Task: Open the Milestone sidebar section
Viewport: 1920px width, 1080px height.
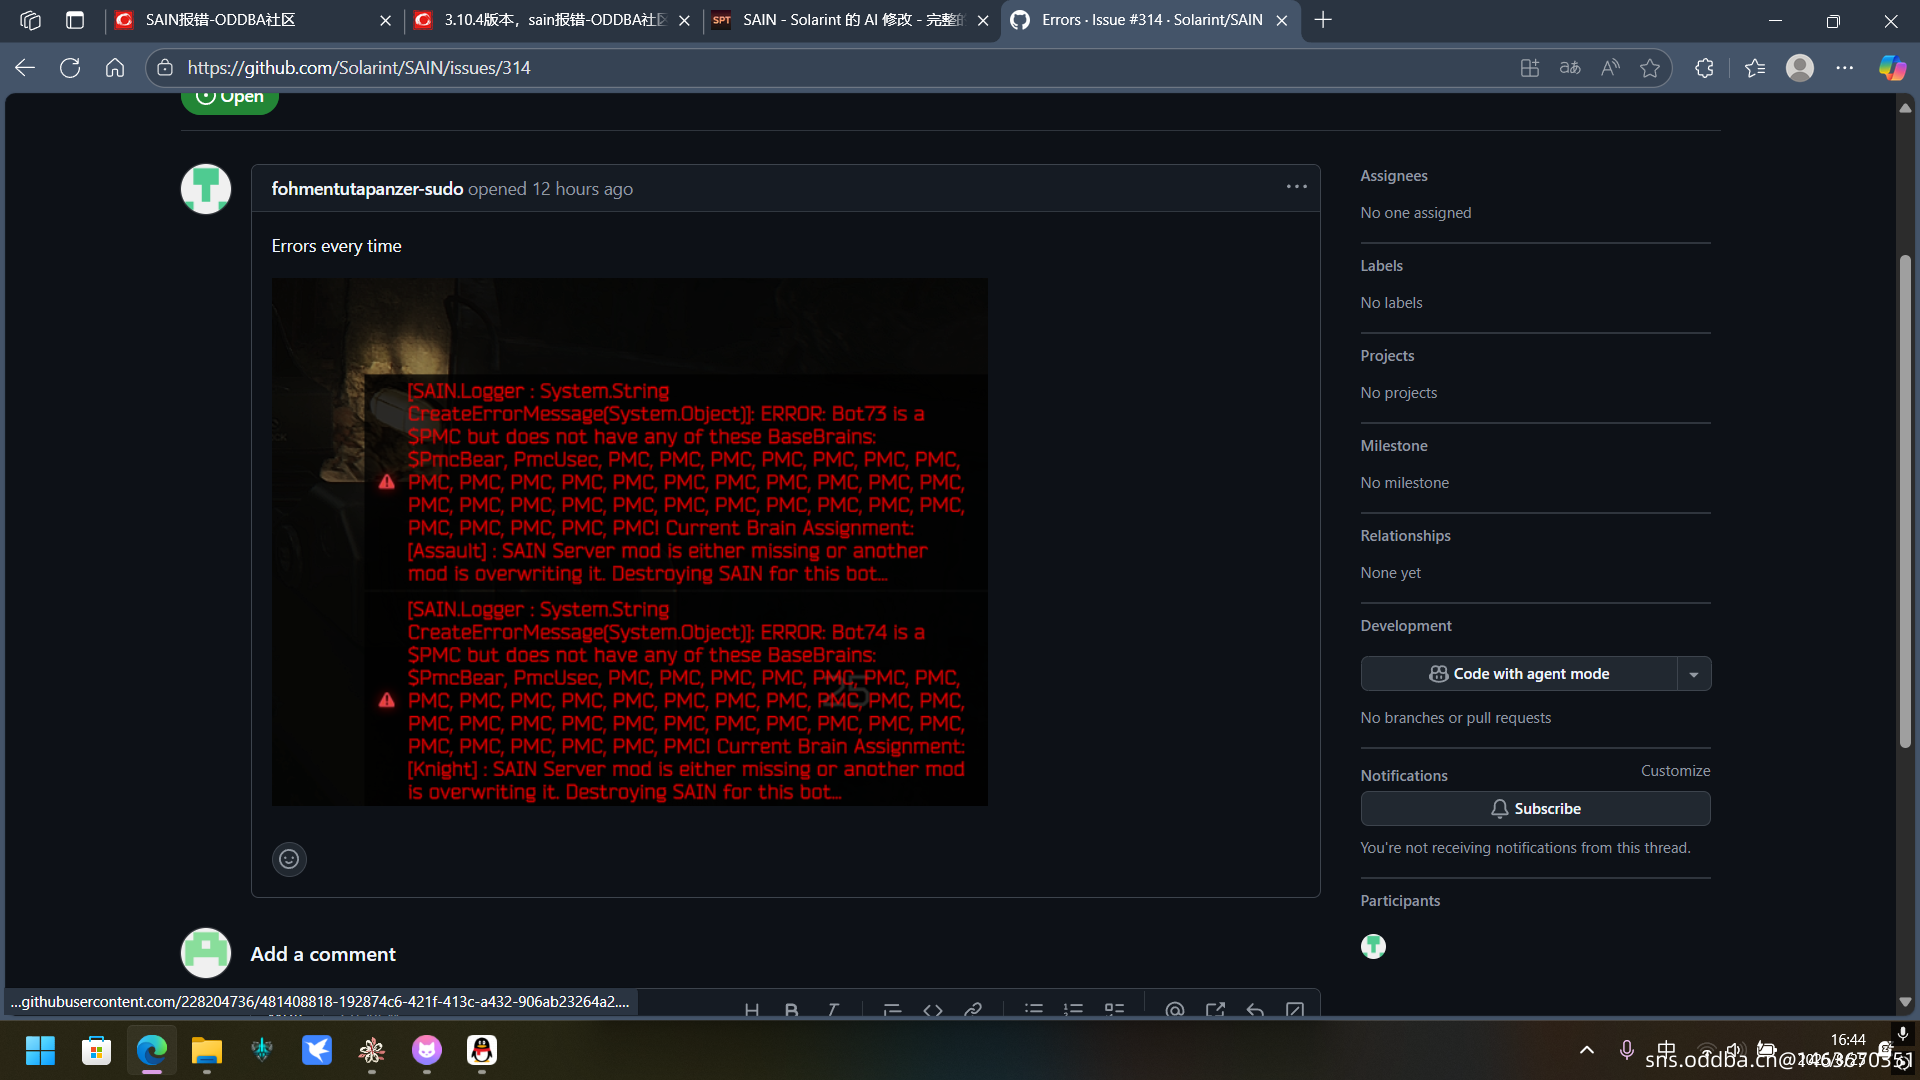Action: (x=1394, y=446)
